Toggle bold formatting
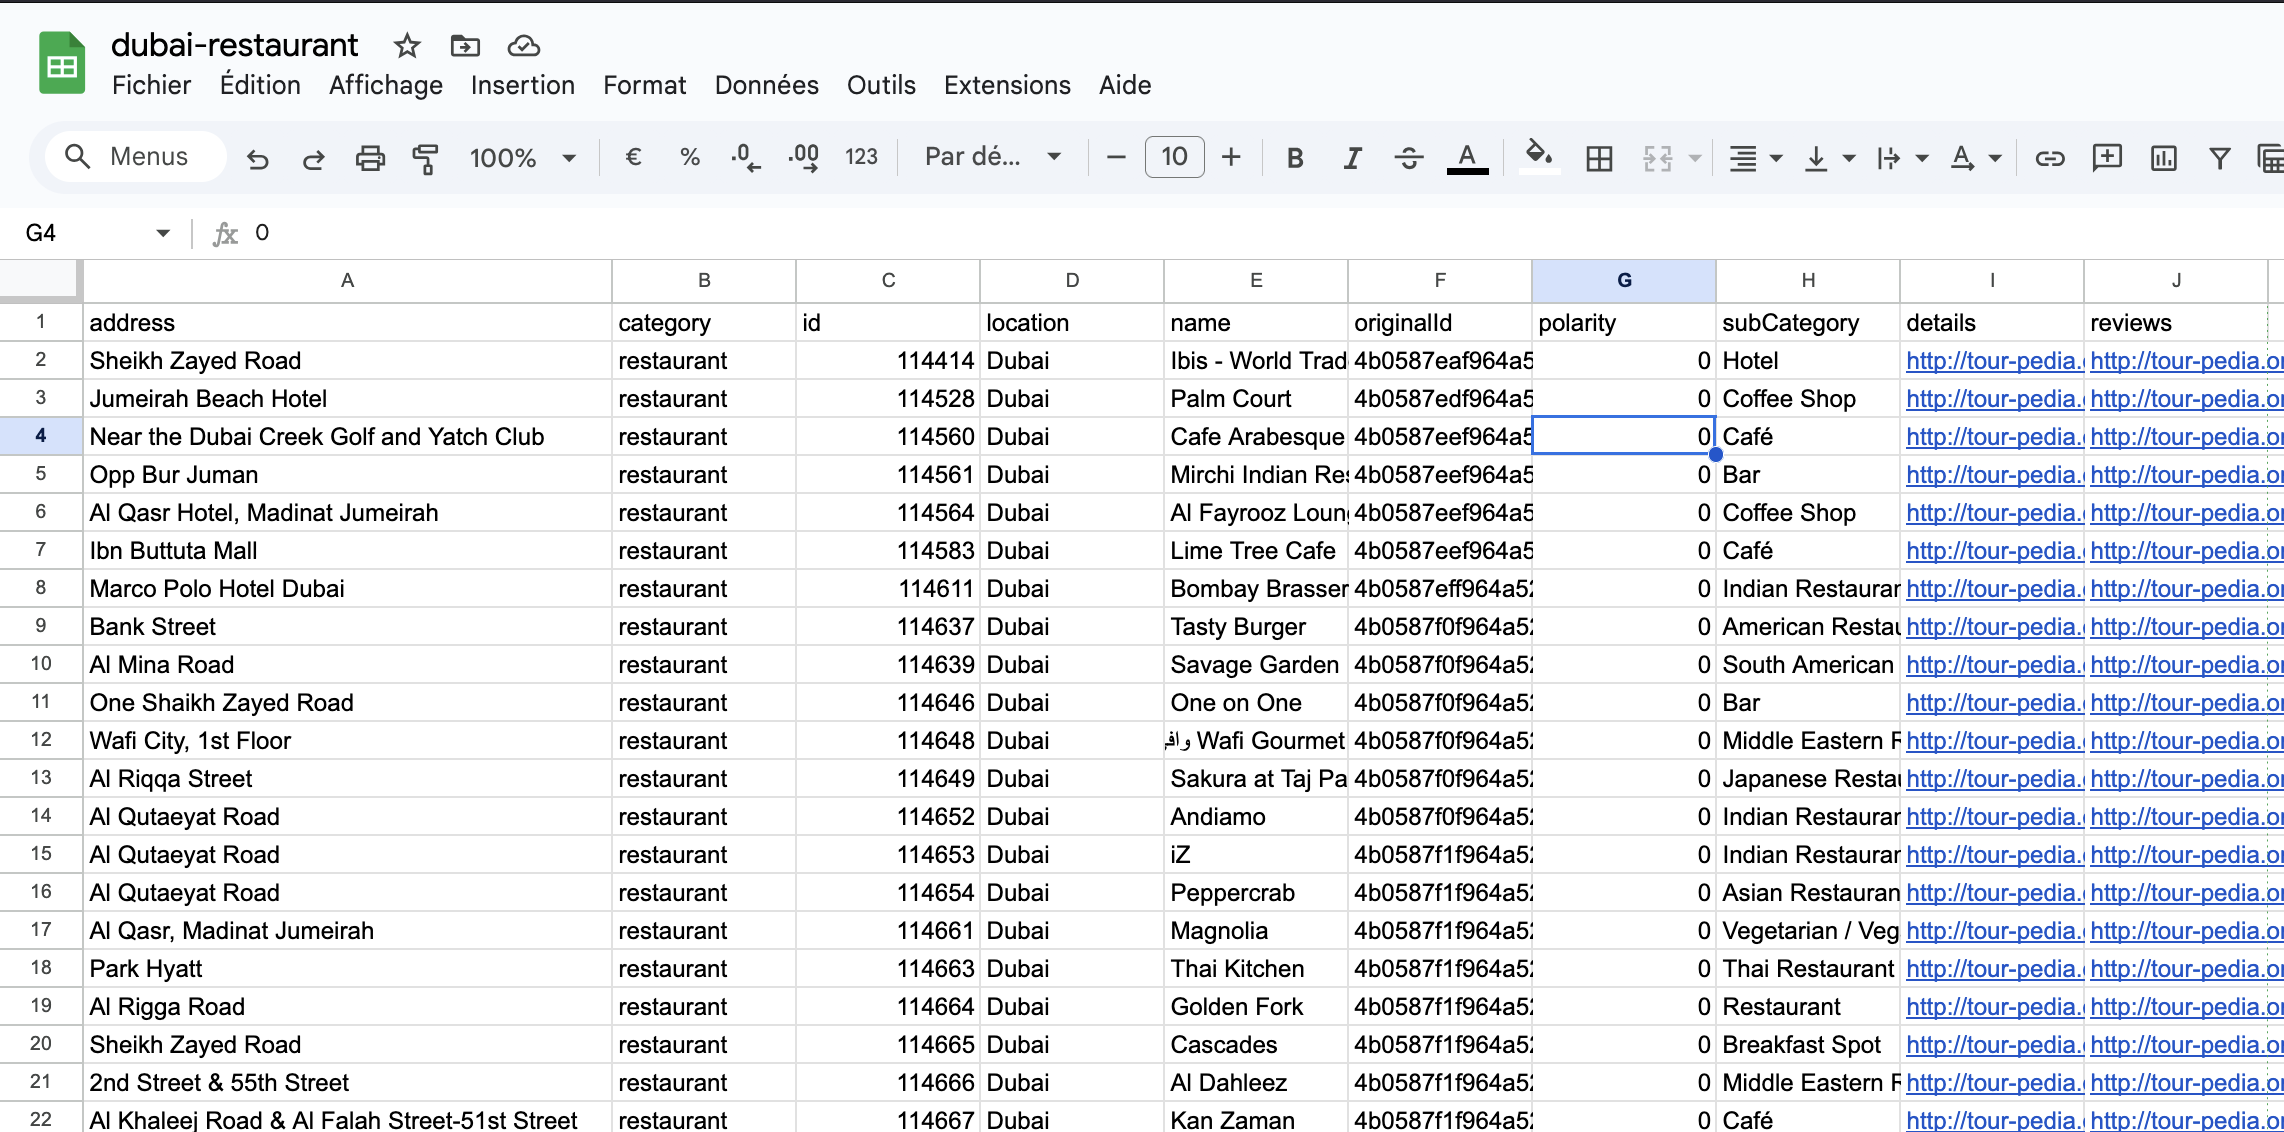 (x=1295, y=158)
